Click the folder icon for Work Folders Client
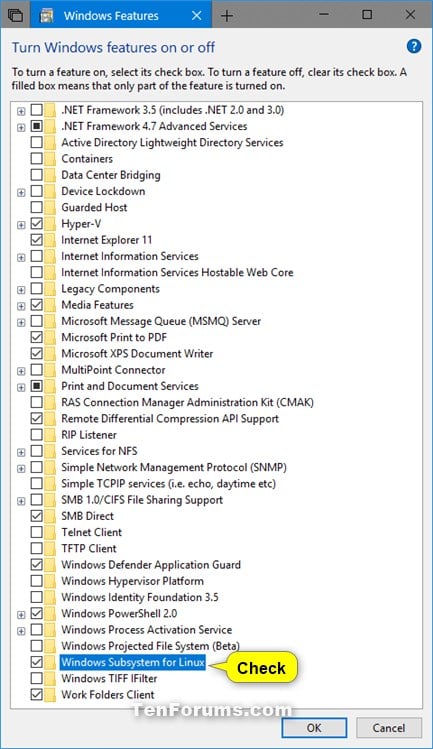 point(50,695)
